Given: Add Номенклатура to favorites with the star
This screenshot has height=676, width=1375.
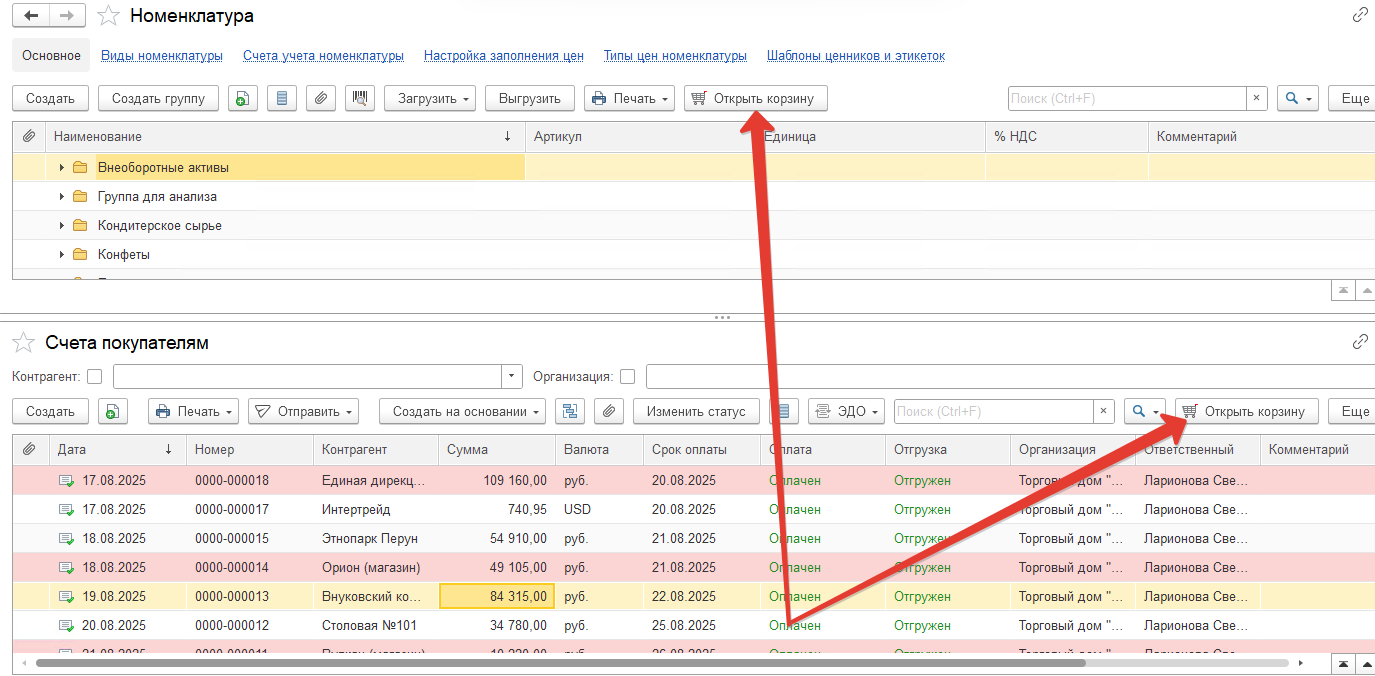Looking at the screenshot, I should click(109, 16).
